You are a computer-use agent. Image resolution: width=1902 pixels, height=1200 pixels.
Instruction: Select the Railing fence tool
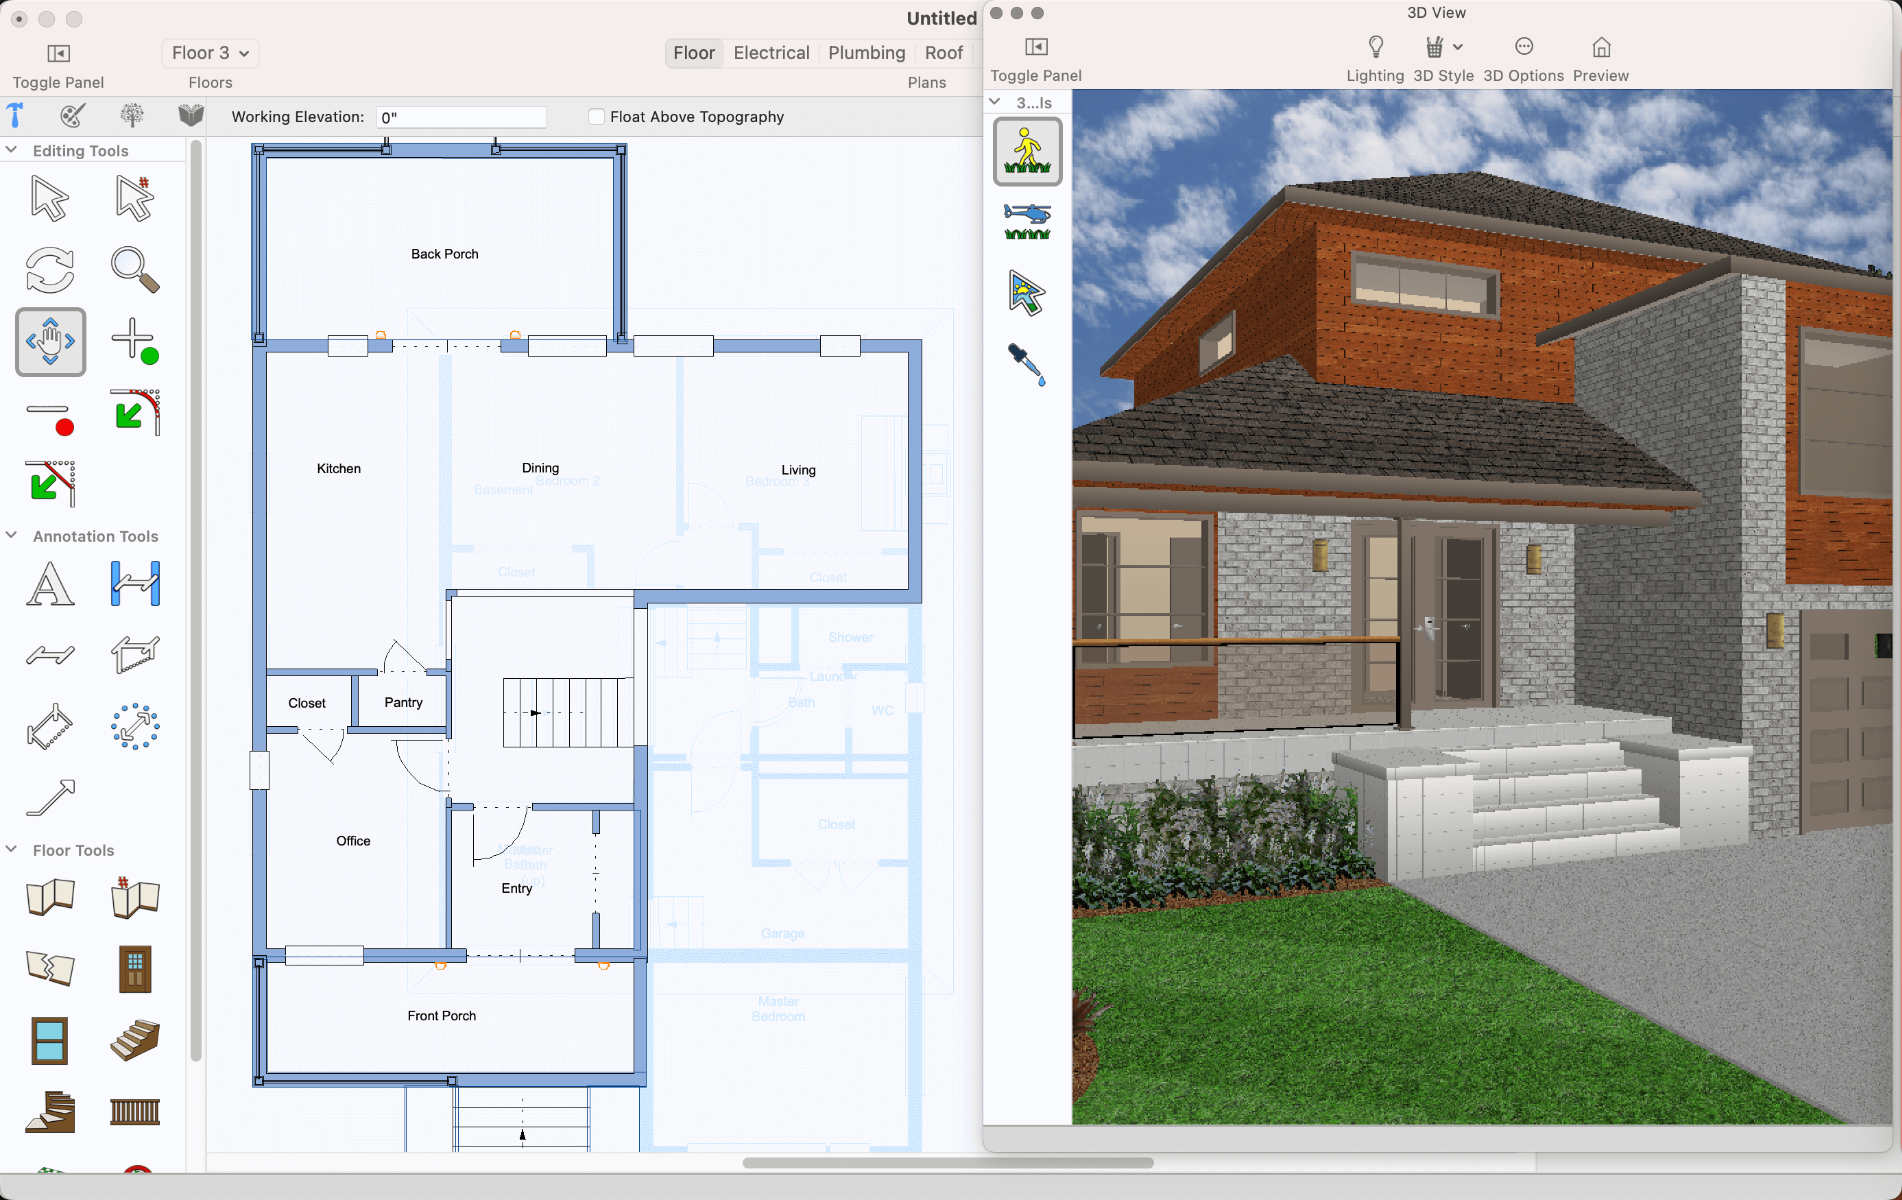pyautogui.click(x=135, y=1111)
